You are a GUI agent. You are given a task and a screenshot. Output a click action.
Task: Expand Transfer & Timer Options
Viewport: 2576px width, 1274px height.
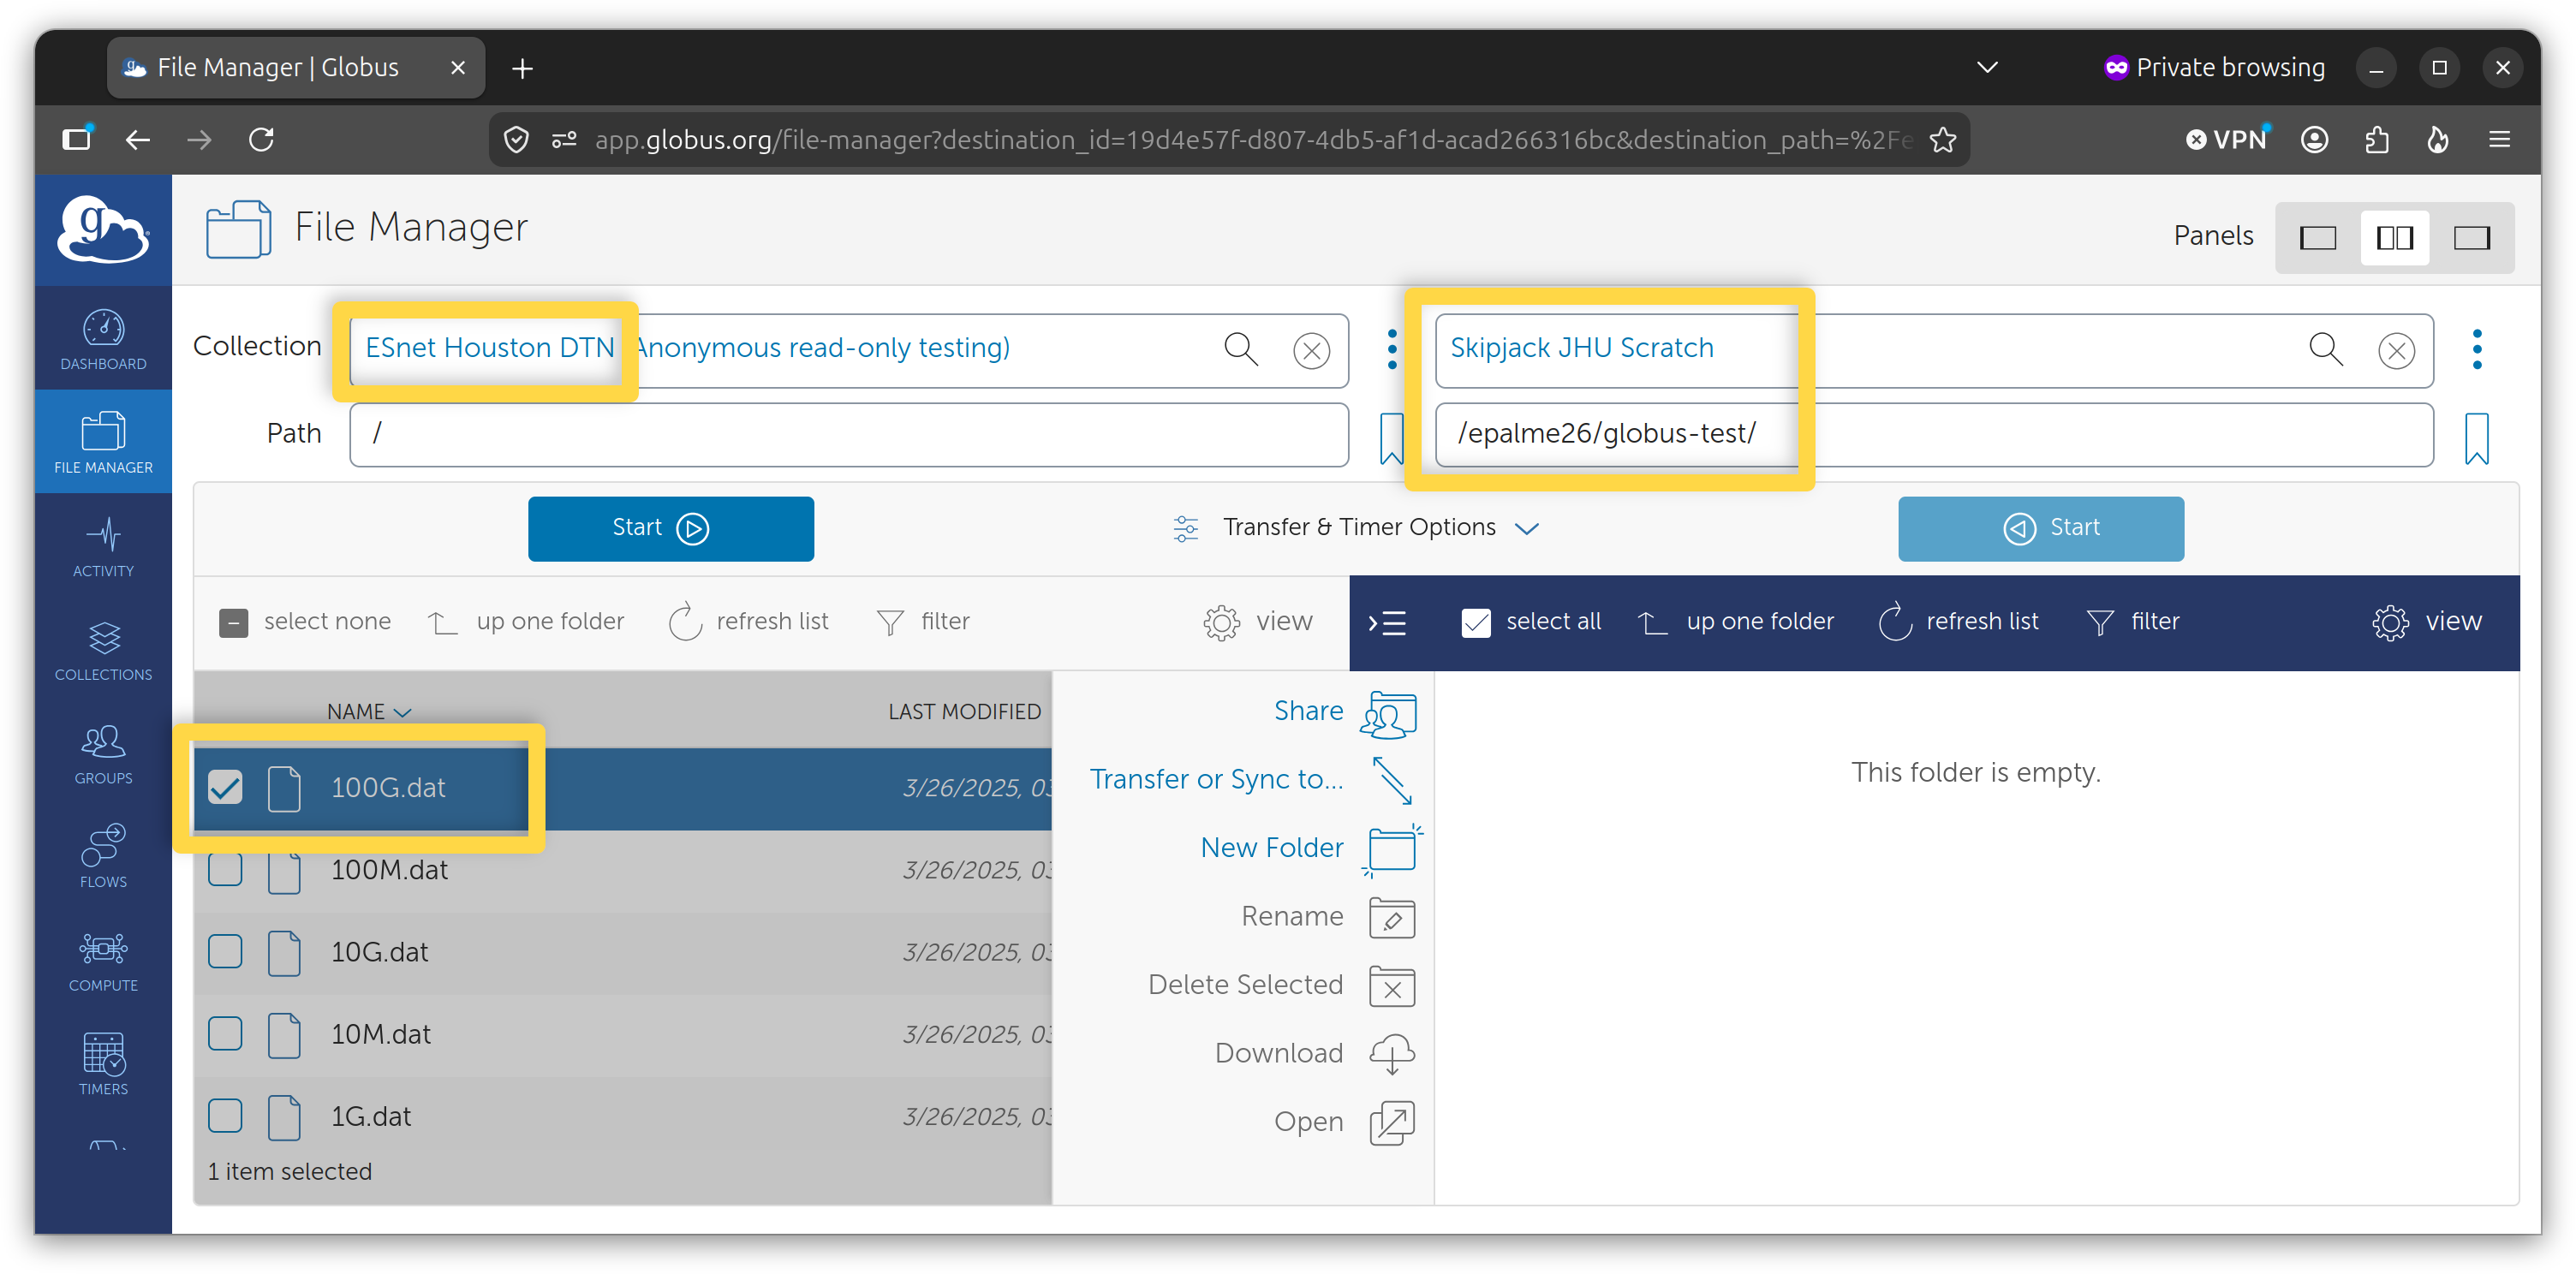point(1355,528)
